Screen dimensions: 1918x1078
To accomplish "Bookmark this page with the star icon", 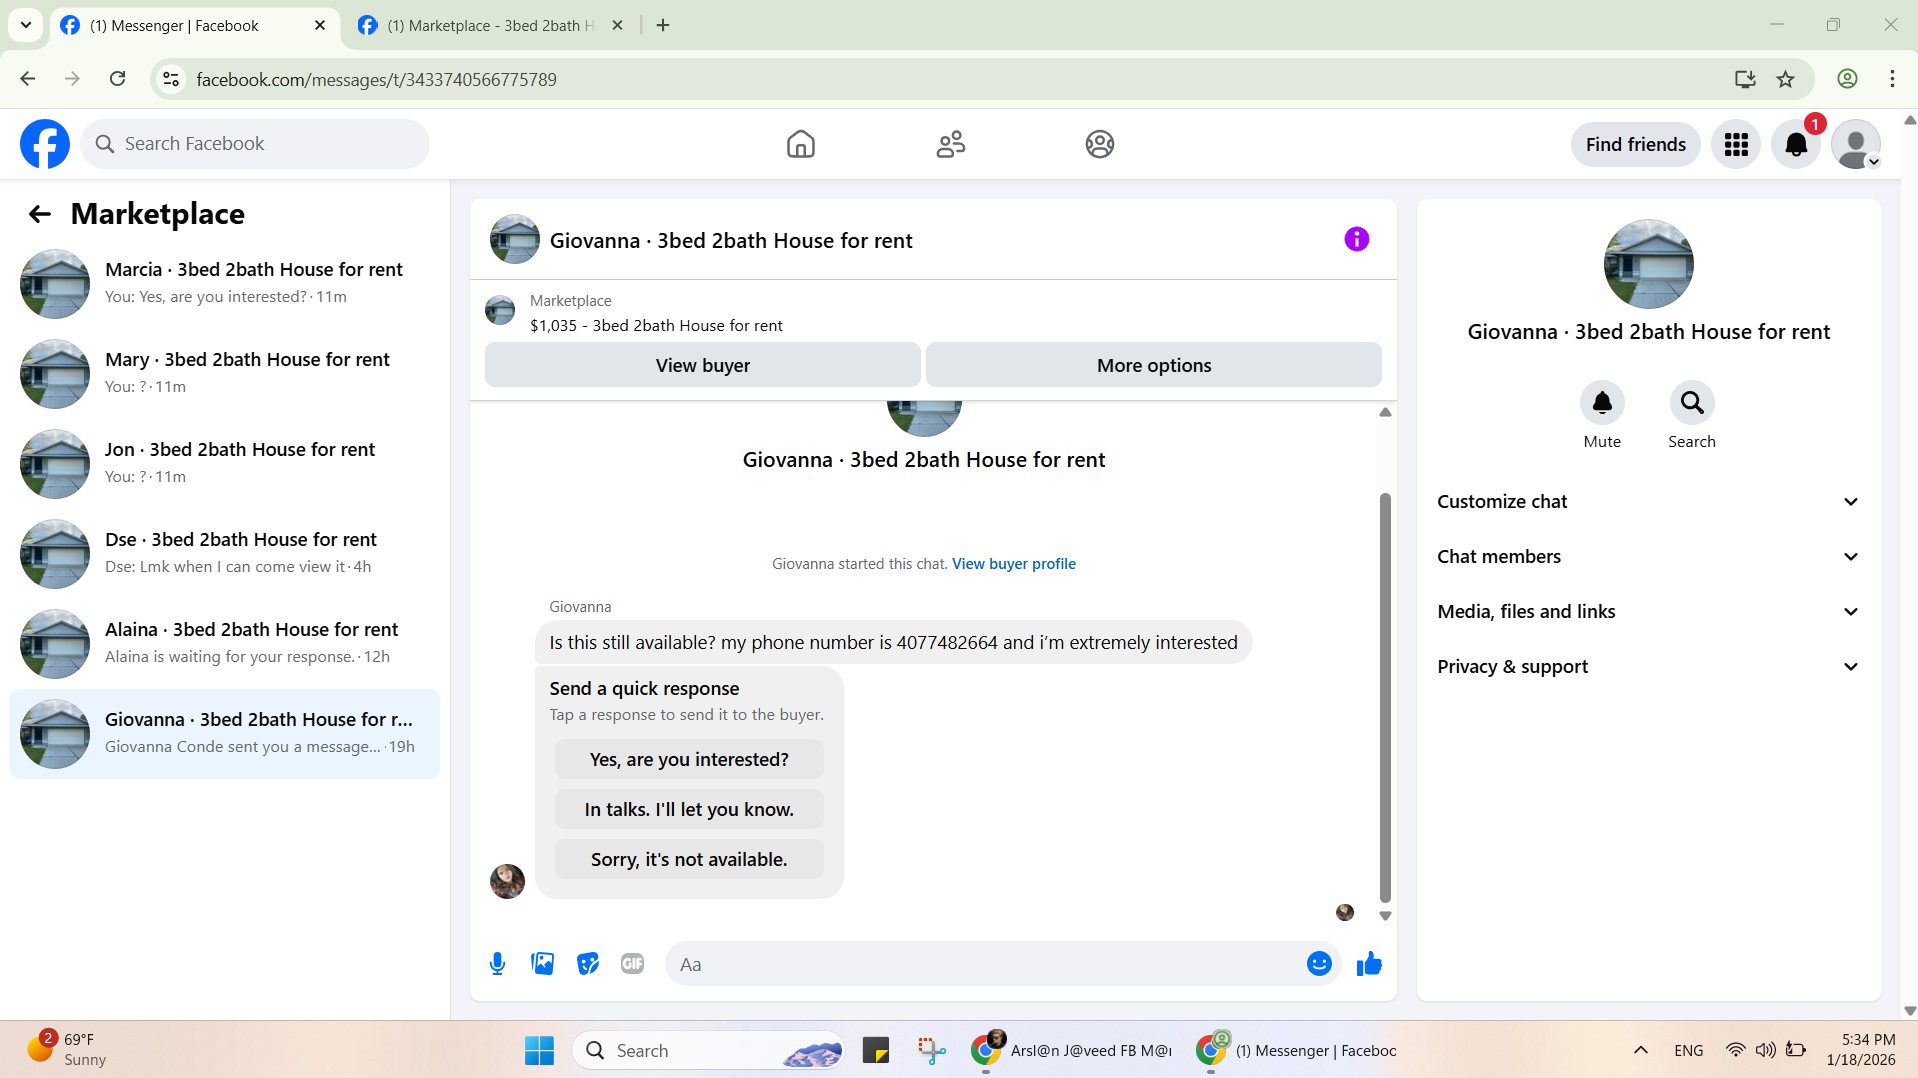I will 1785,79.
